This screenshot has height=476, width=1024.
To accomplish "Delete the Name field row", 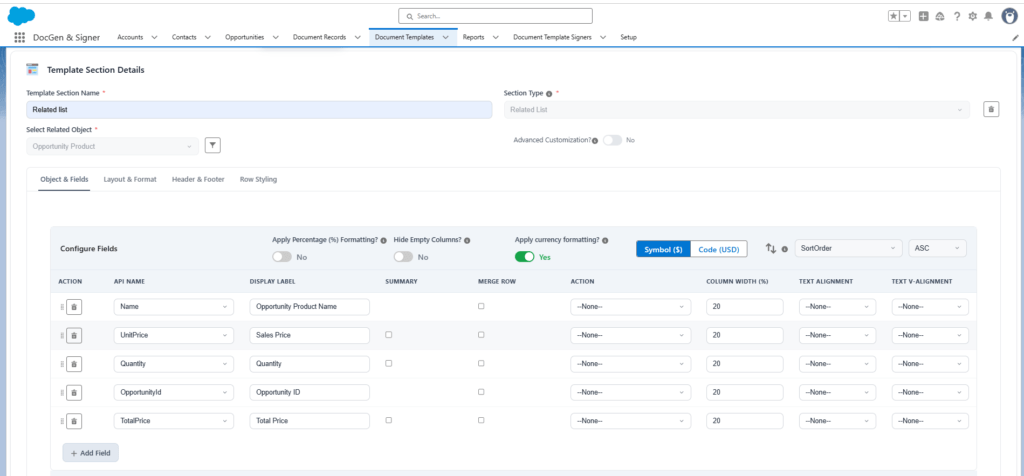I will click(x=74, y=307).
